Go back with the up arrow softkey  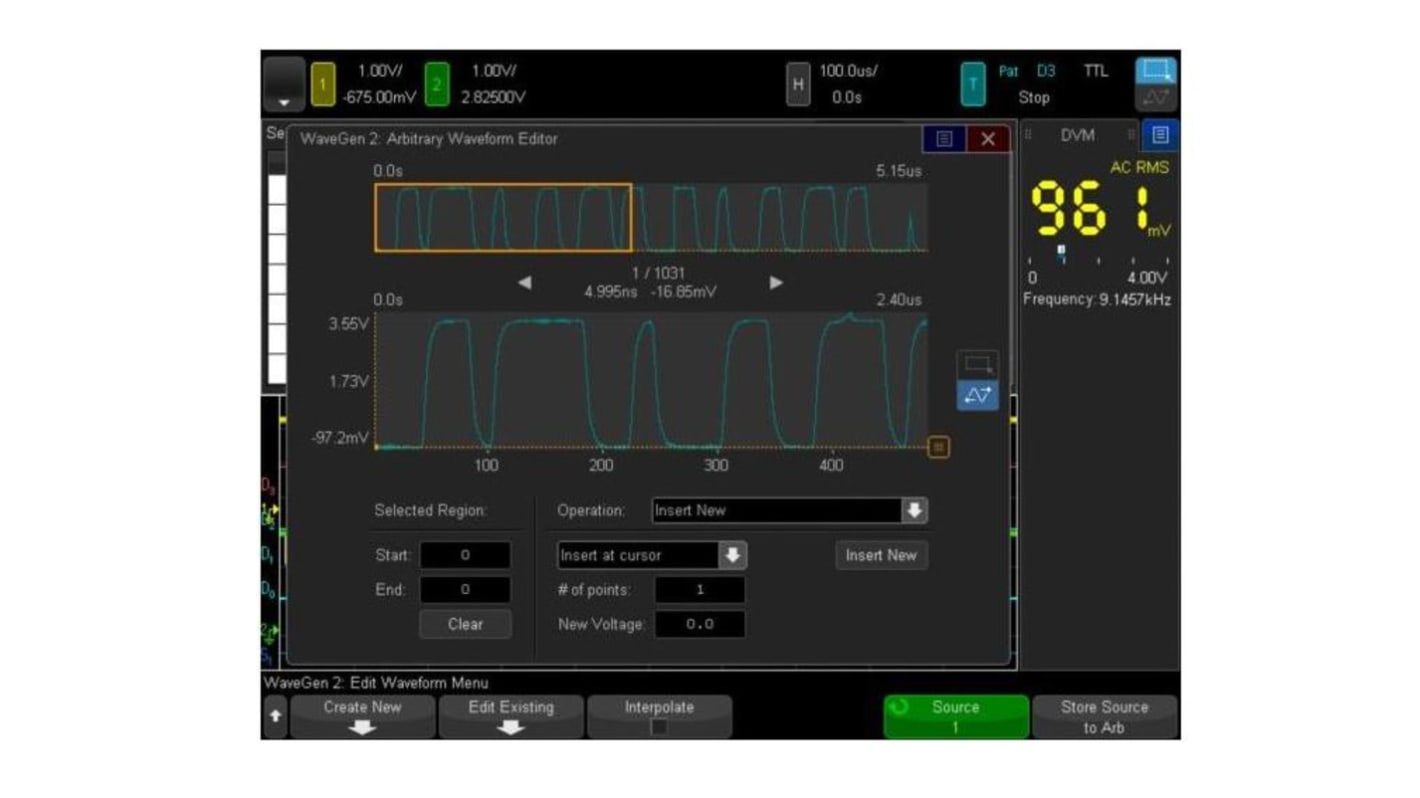[x=276, y=717]
